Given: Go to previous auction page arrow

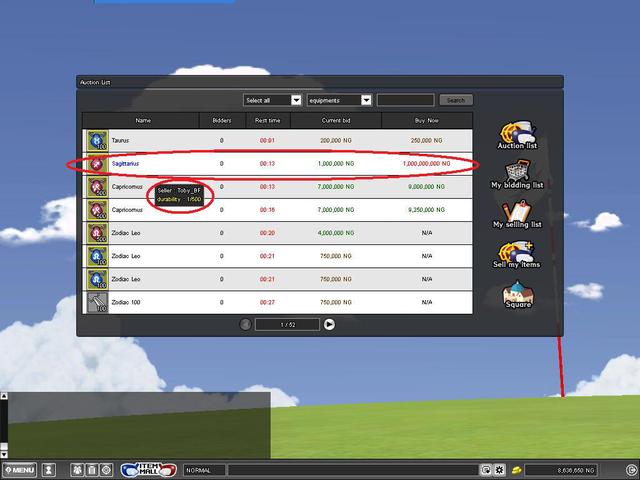Looking at the screenshot, I should click(x=246, y=324).
